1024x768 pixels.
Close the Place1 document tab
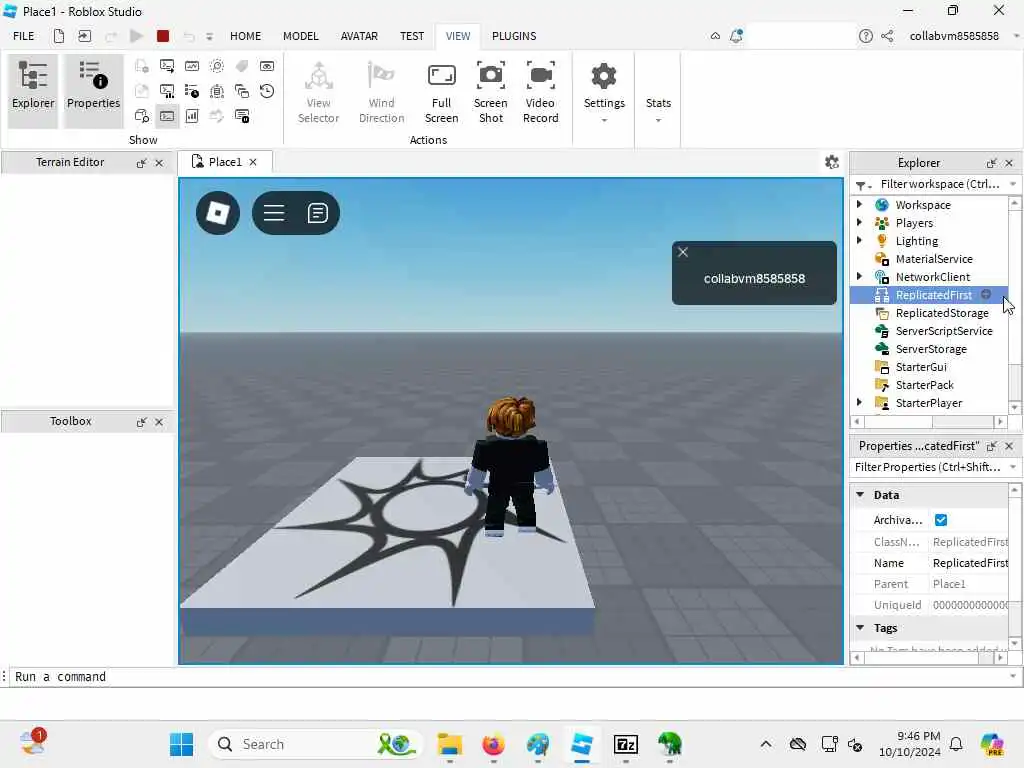pyautogui.click(x=253, y=162)
